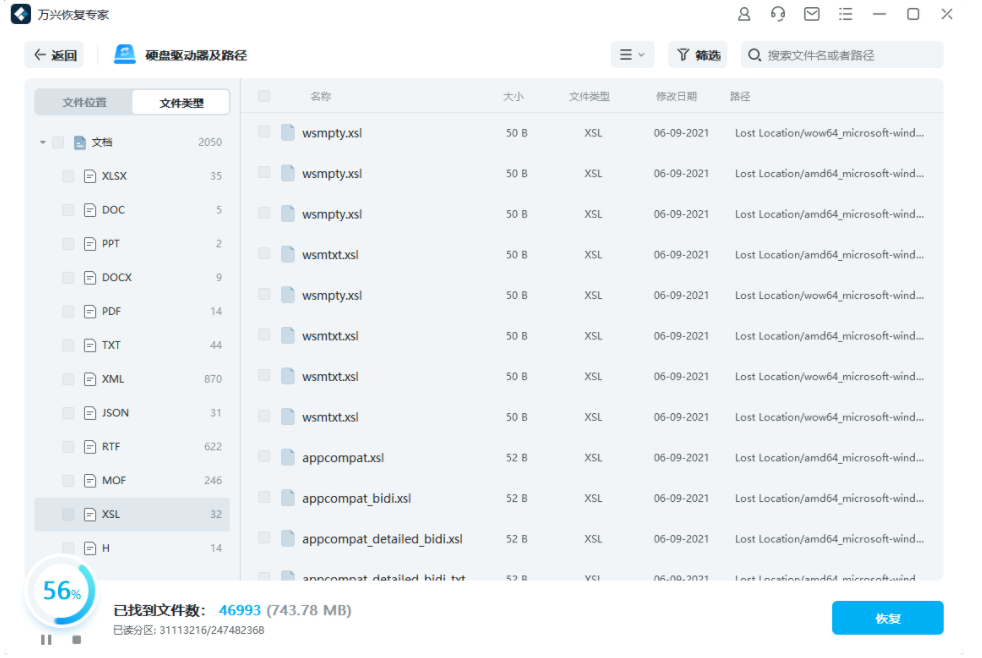Open customer support headset icon
The width and height of the screenshot is (982, 658).
778,14
